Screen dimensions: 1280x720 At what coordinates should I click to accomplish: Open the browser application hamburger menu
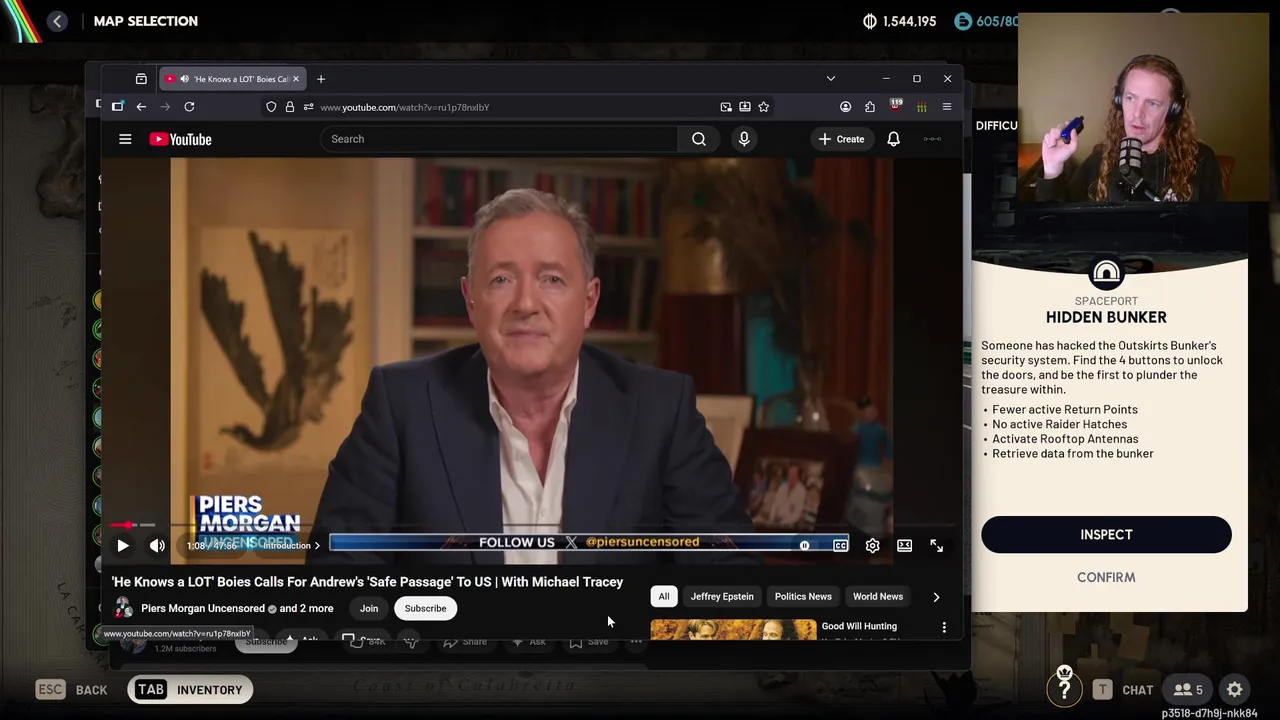(946, 107)
